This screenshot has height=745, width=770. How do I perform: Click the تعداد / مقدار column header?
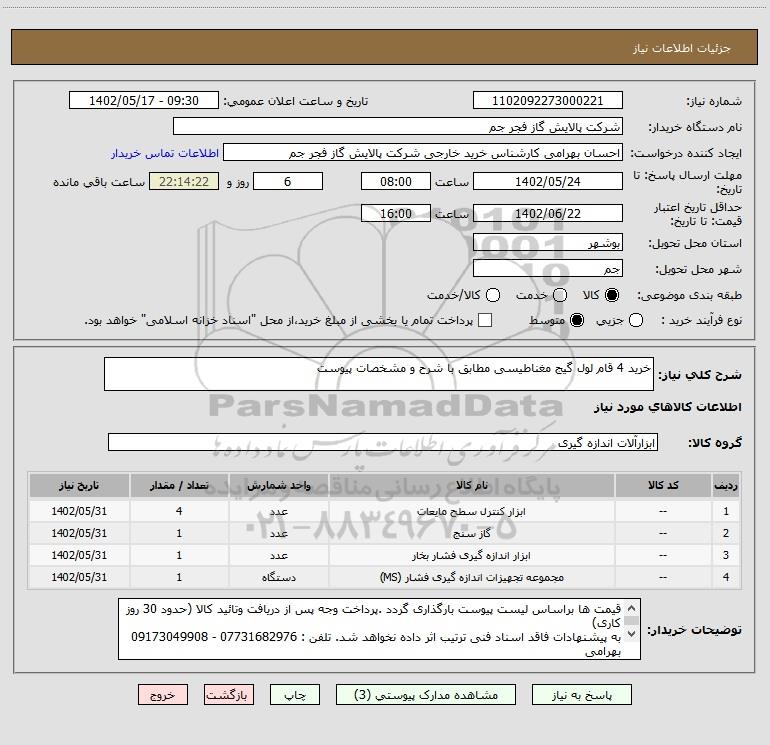point(179,486)
